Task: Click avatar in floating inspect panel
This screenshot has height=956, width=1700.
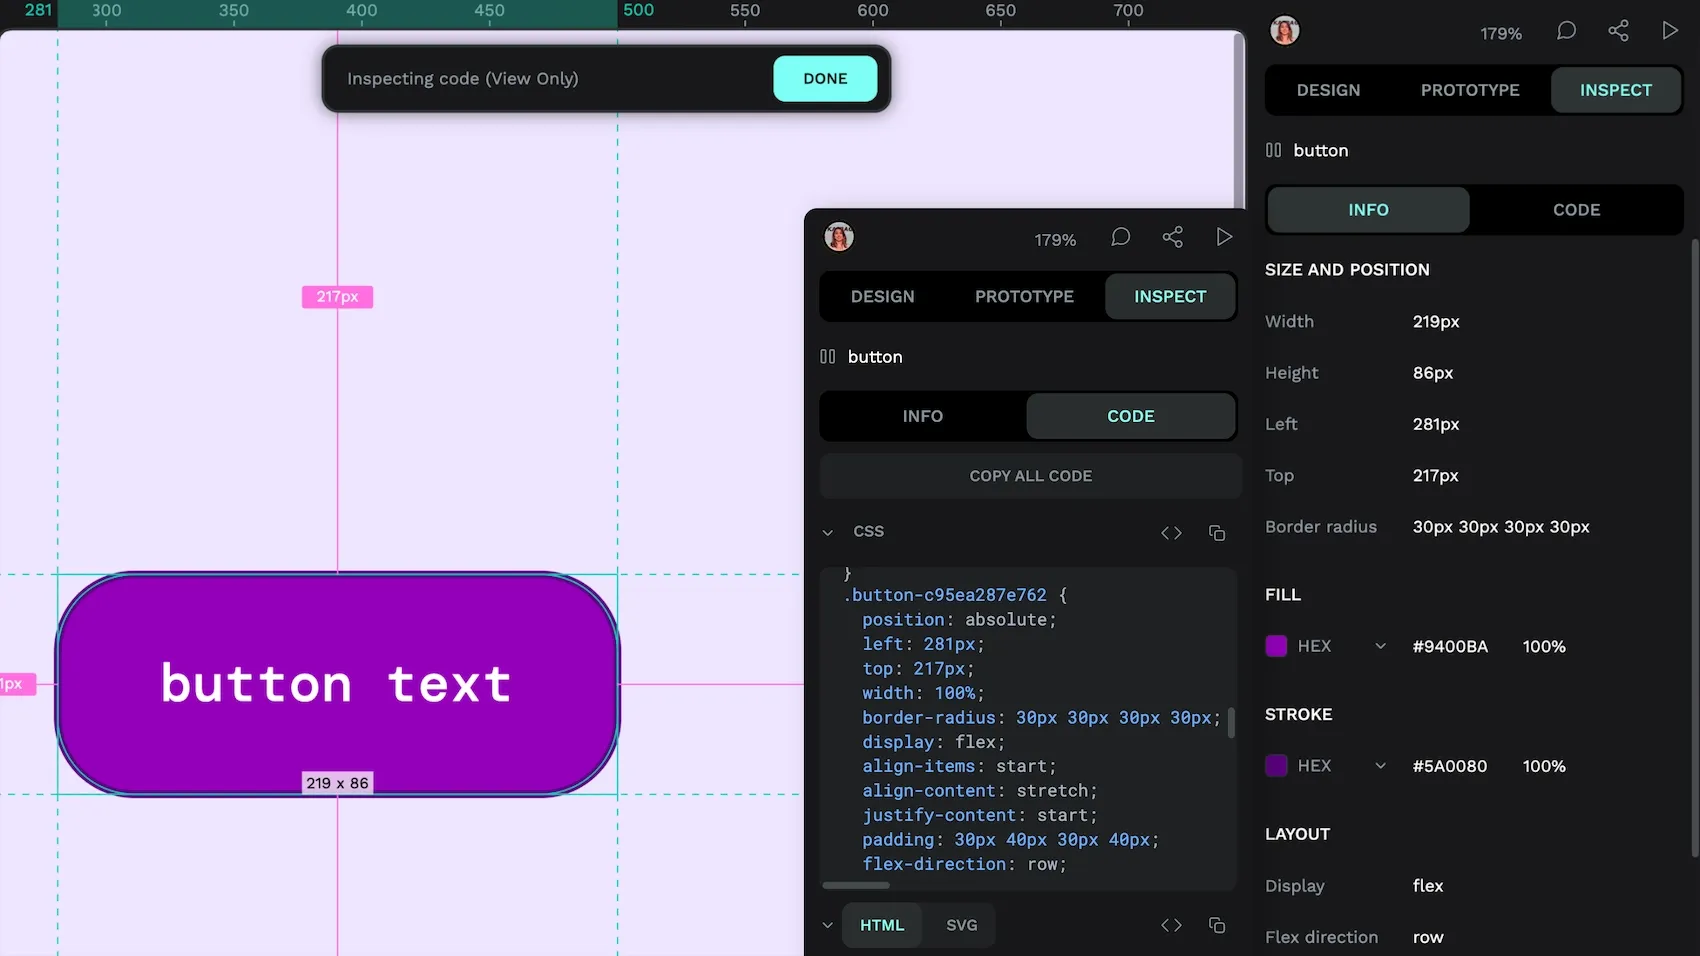Action: coord(839,237)
